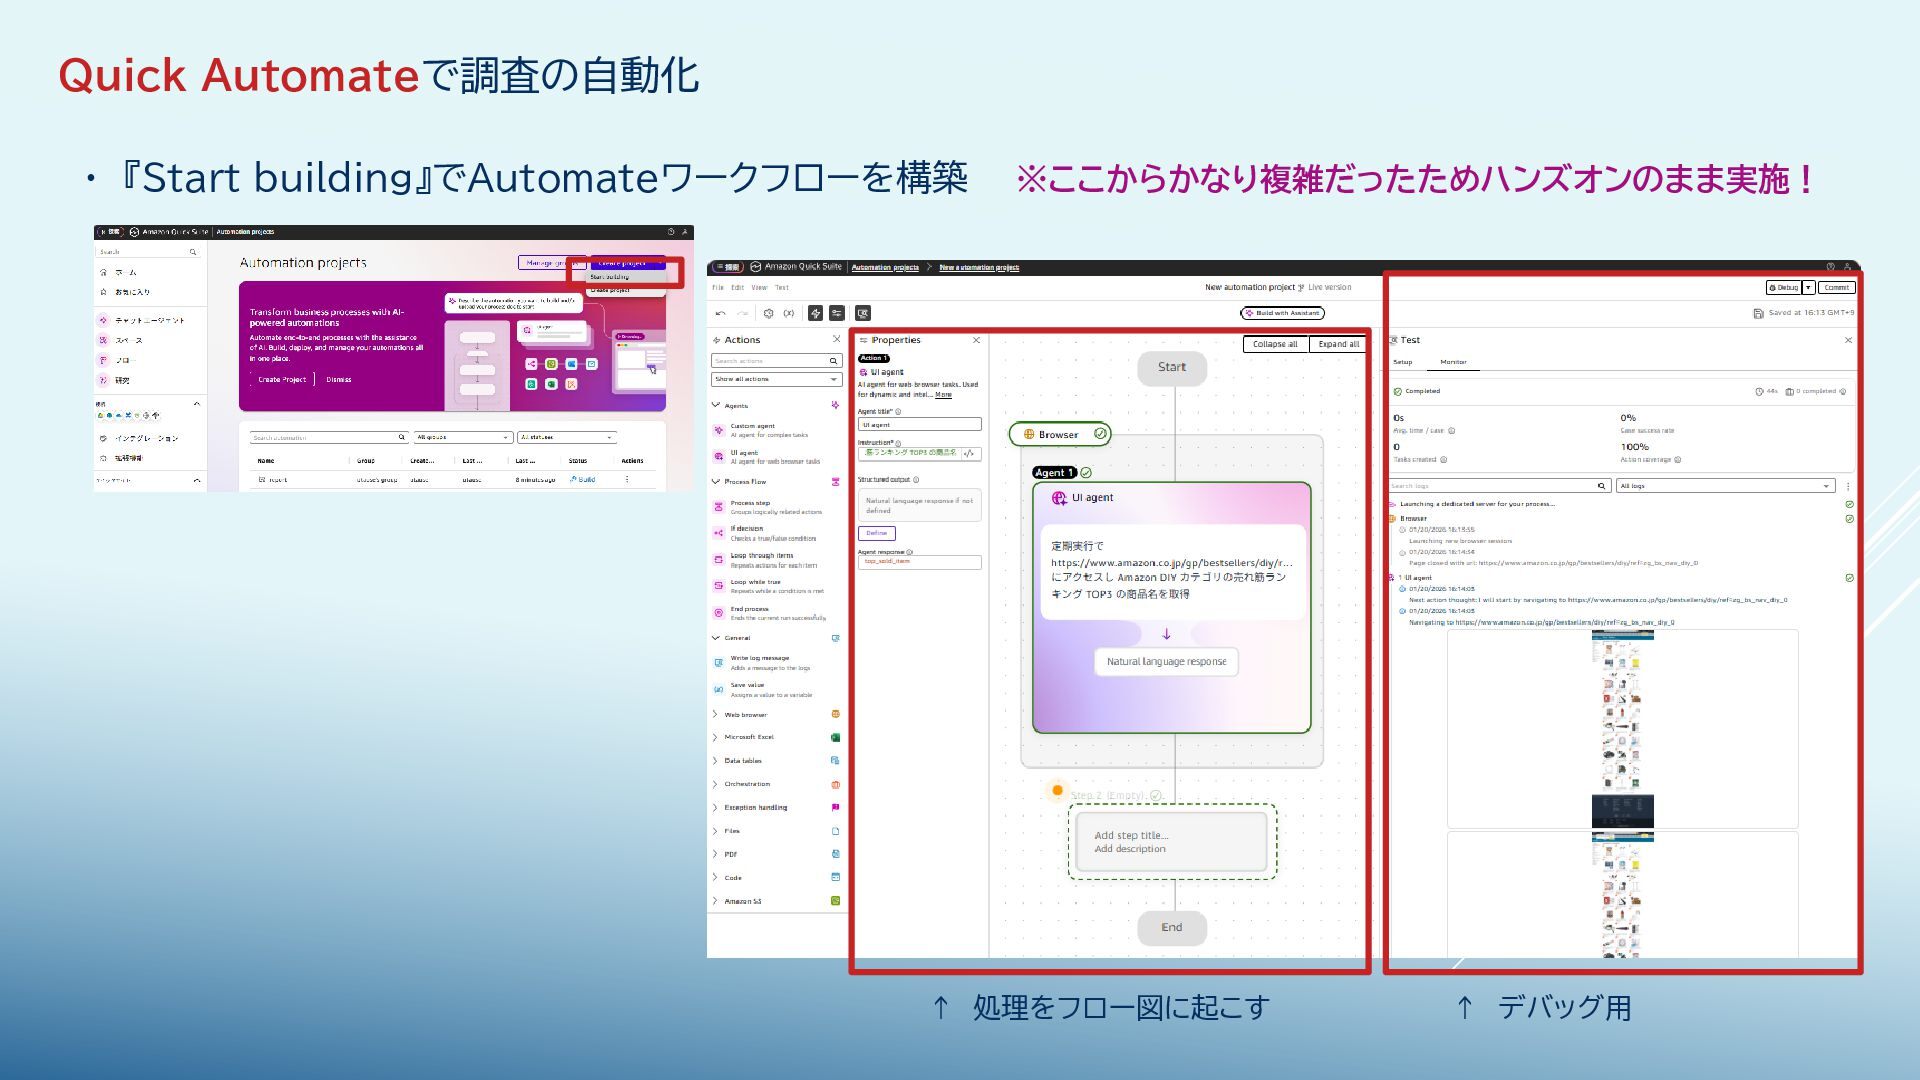
Task: Click the Commit button
Action: pos(1836,288)
